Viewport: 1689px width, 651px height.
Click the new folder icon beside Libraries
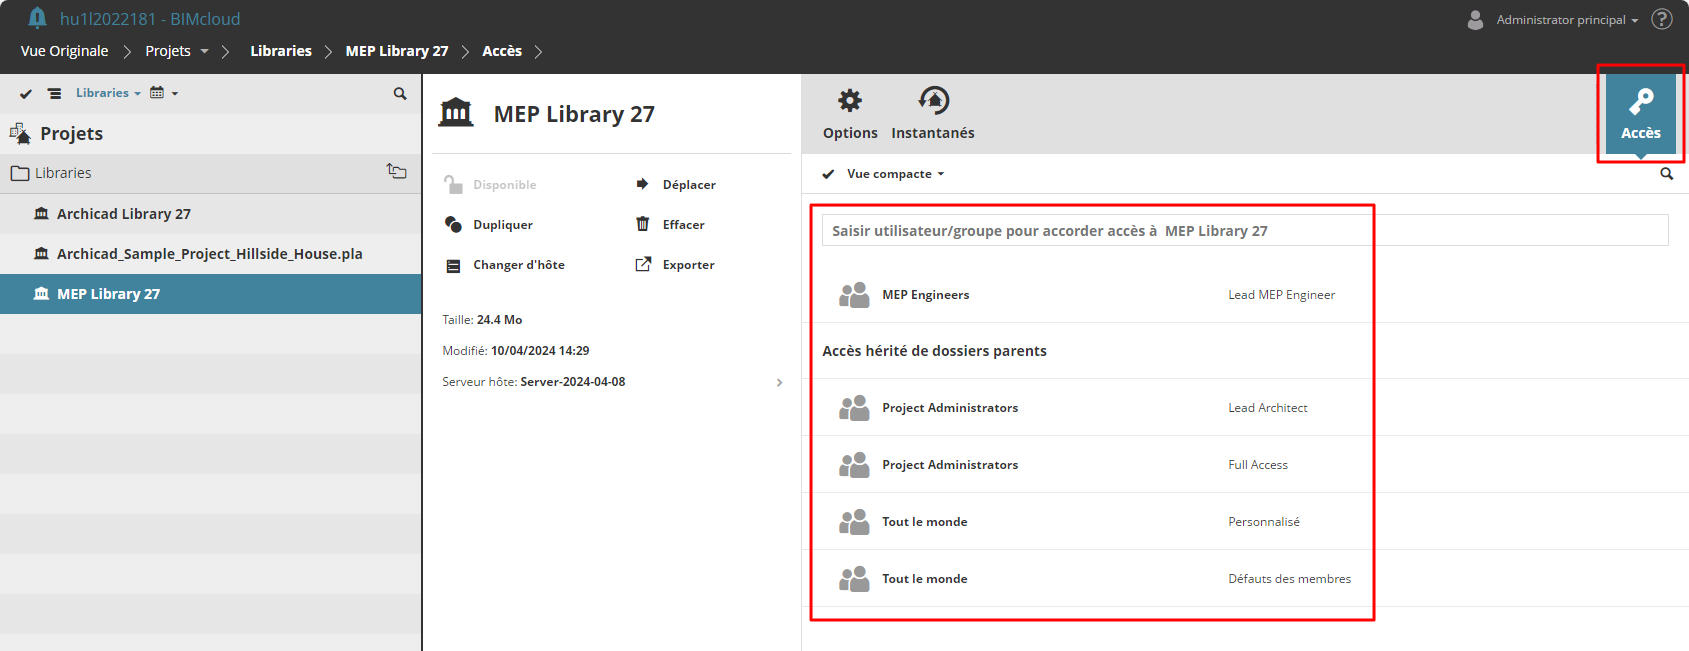click(397, 172)
